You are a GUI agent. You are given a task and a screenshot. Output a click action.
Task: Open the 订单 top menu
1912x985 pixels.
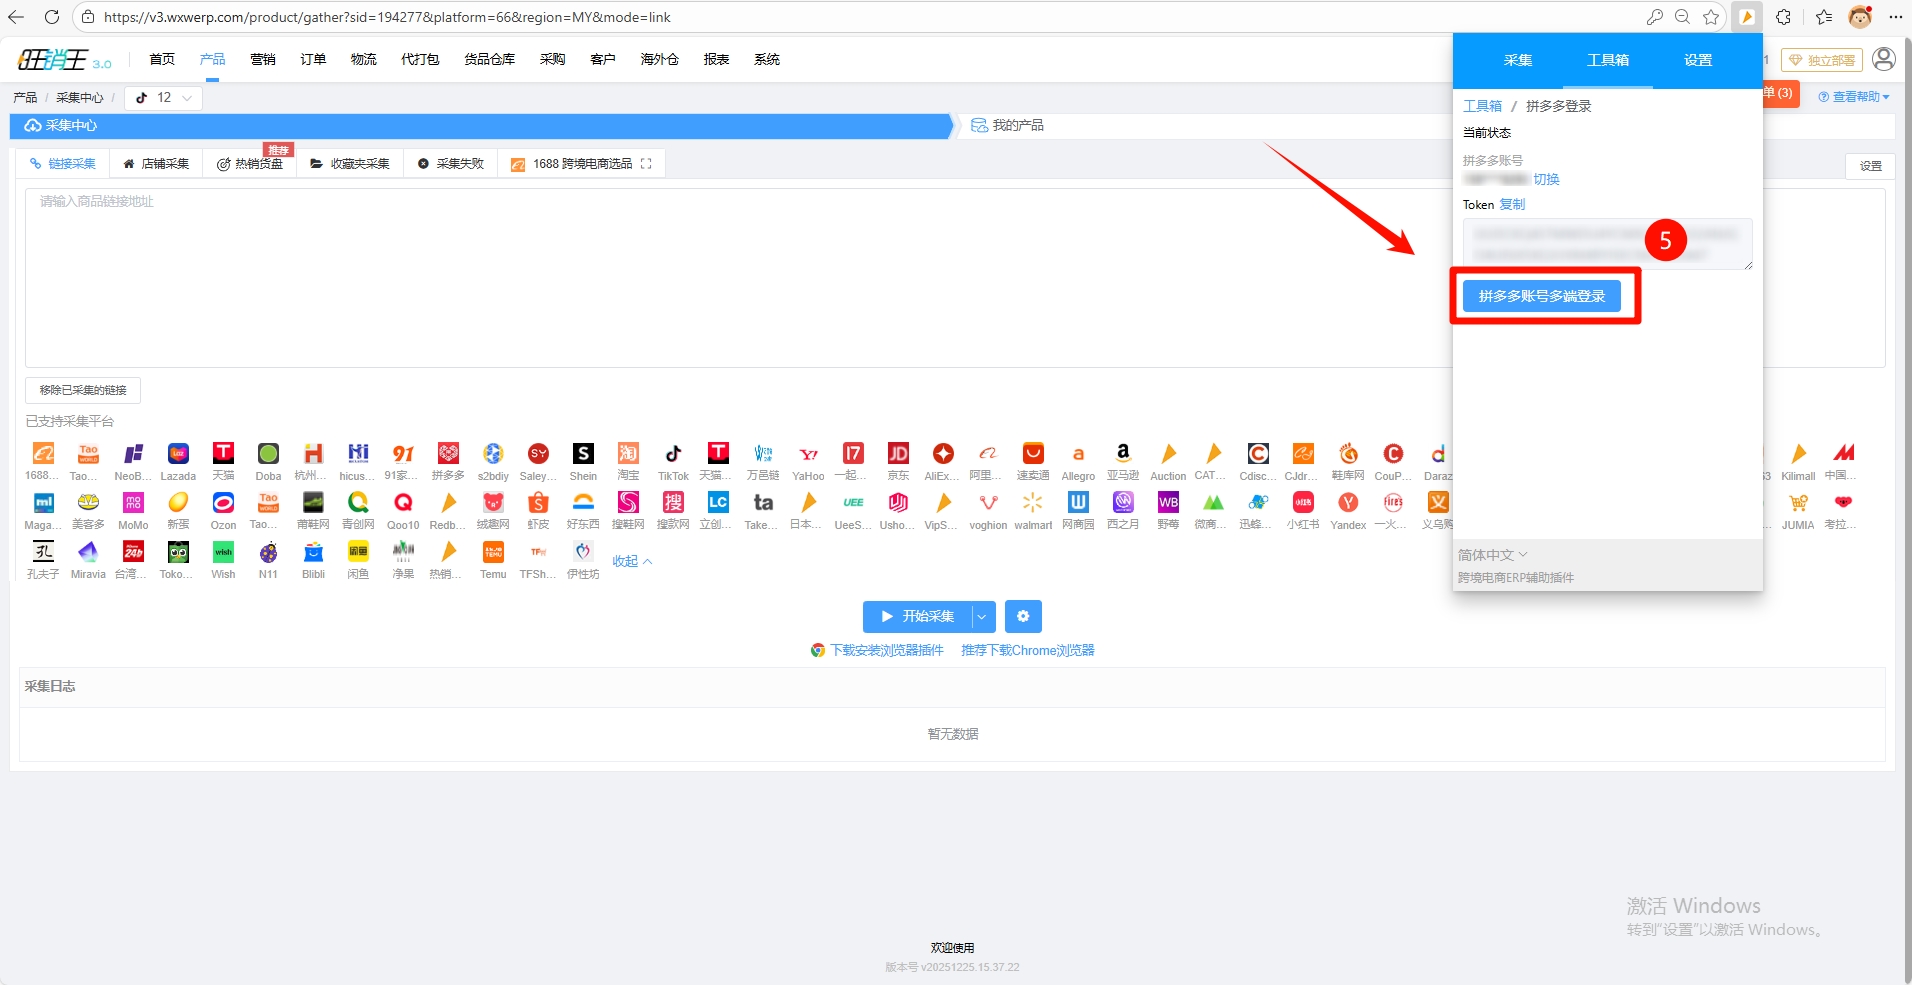(x=313, y=60)
